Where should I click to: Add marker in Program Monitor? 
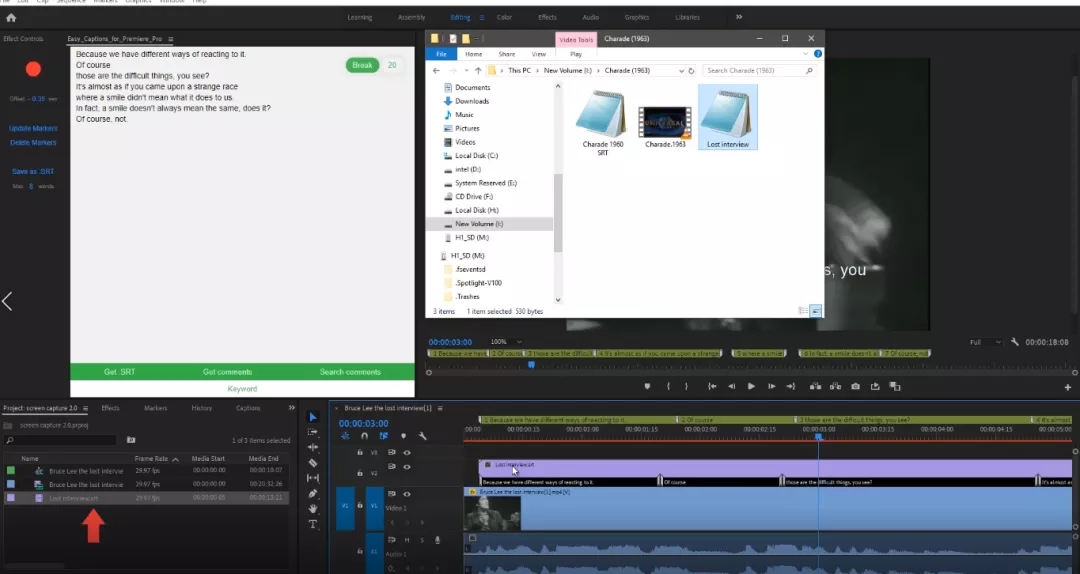click(647, 387)
